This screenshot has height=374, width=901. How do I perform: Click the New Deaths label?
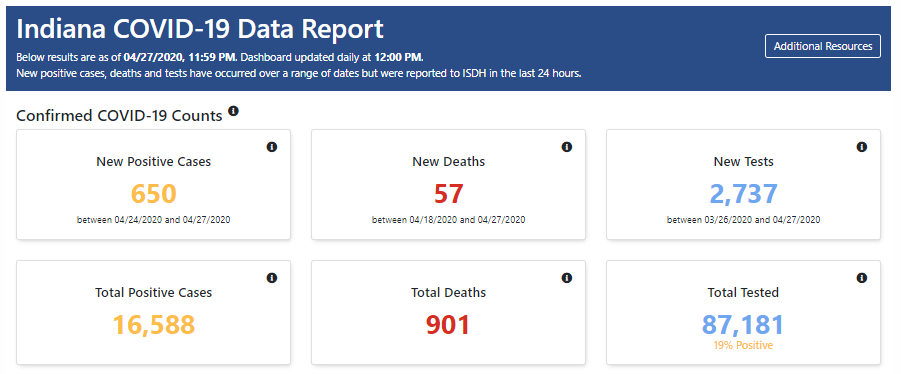tap(448, 162)
